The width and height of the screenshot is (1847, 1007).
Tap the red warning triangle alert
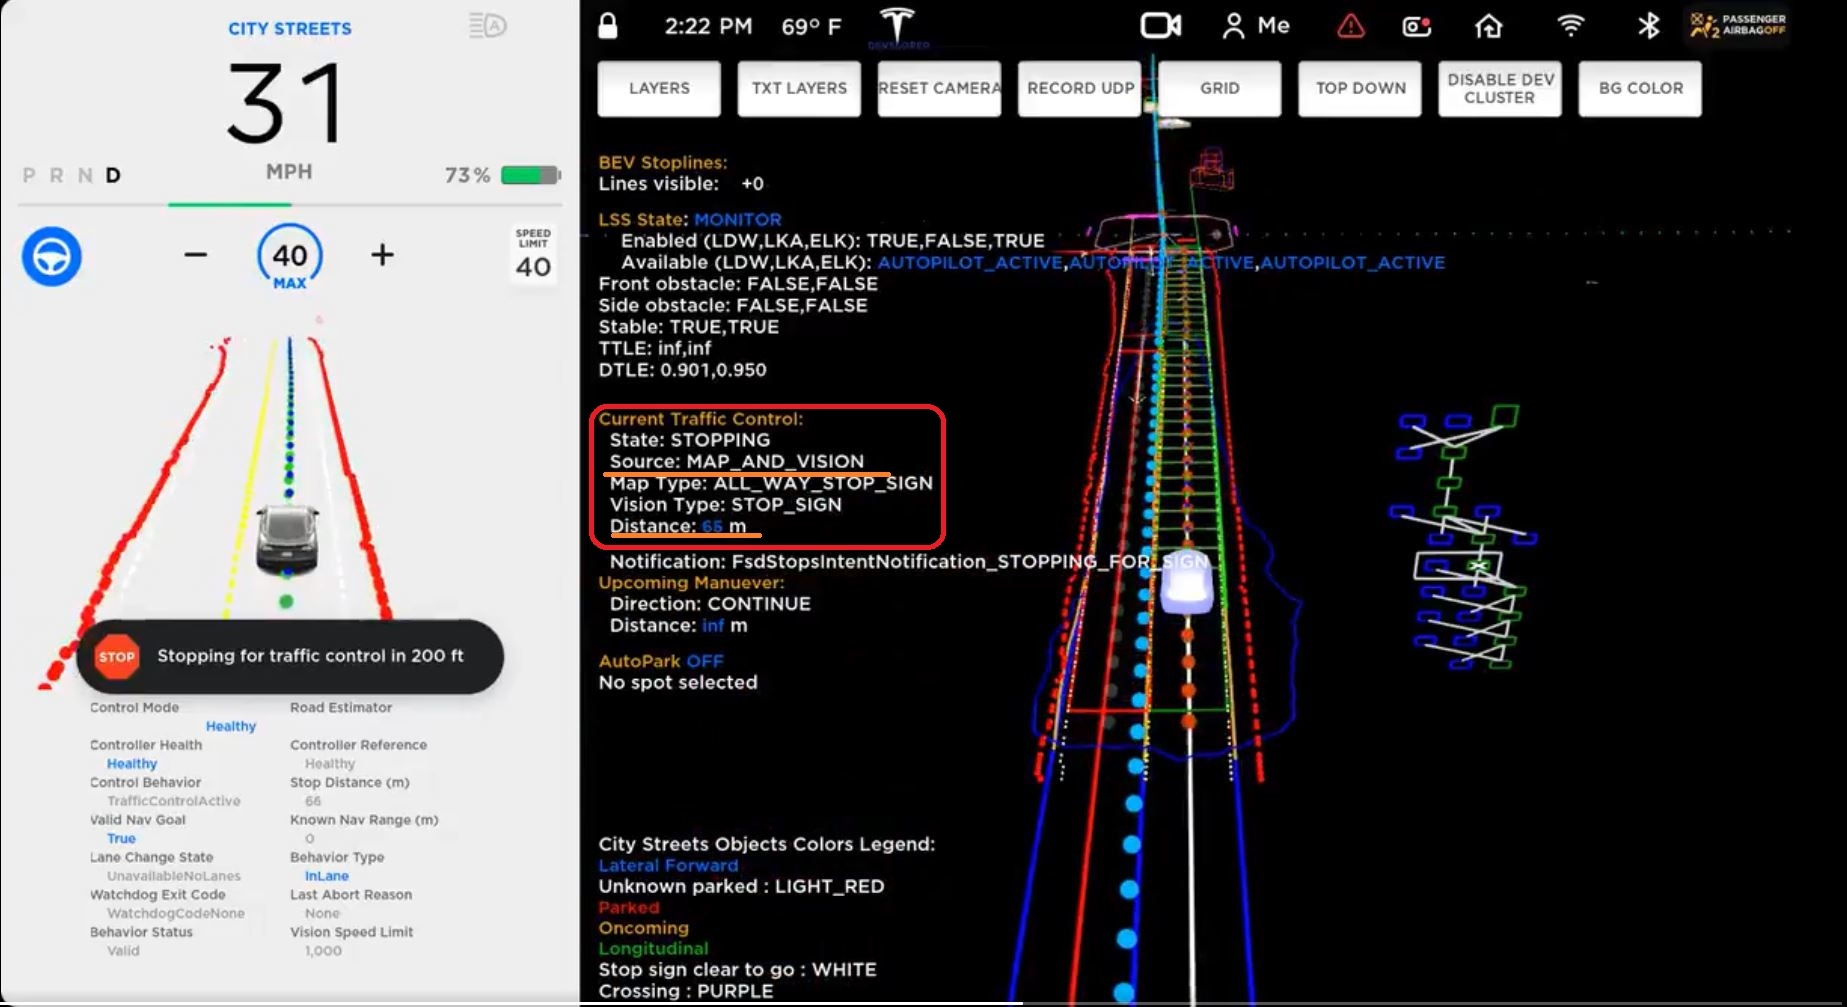pos(1350,26)
